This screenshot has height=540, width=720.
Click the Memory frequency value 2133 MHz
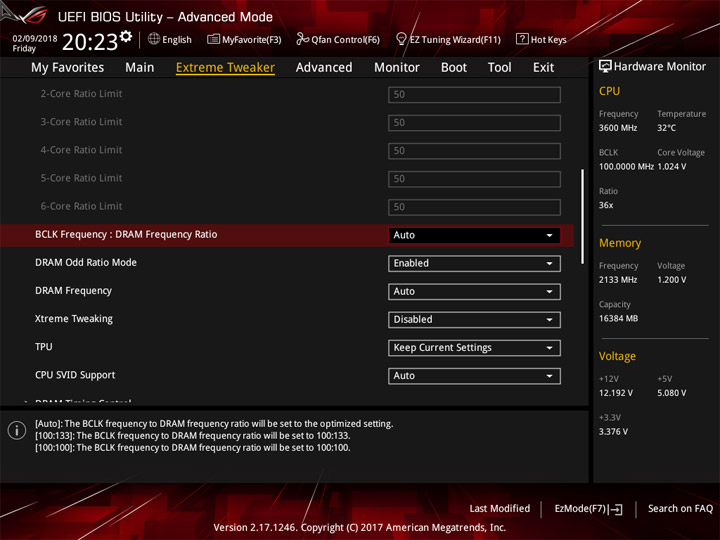point(618,280)
